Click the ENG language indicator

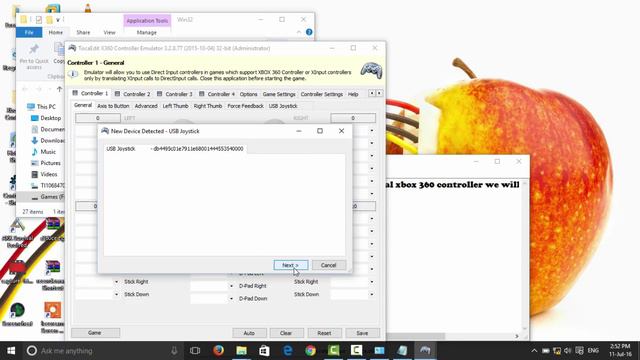tap(593, 351)
